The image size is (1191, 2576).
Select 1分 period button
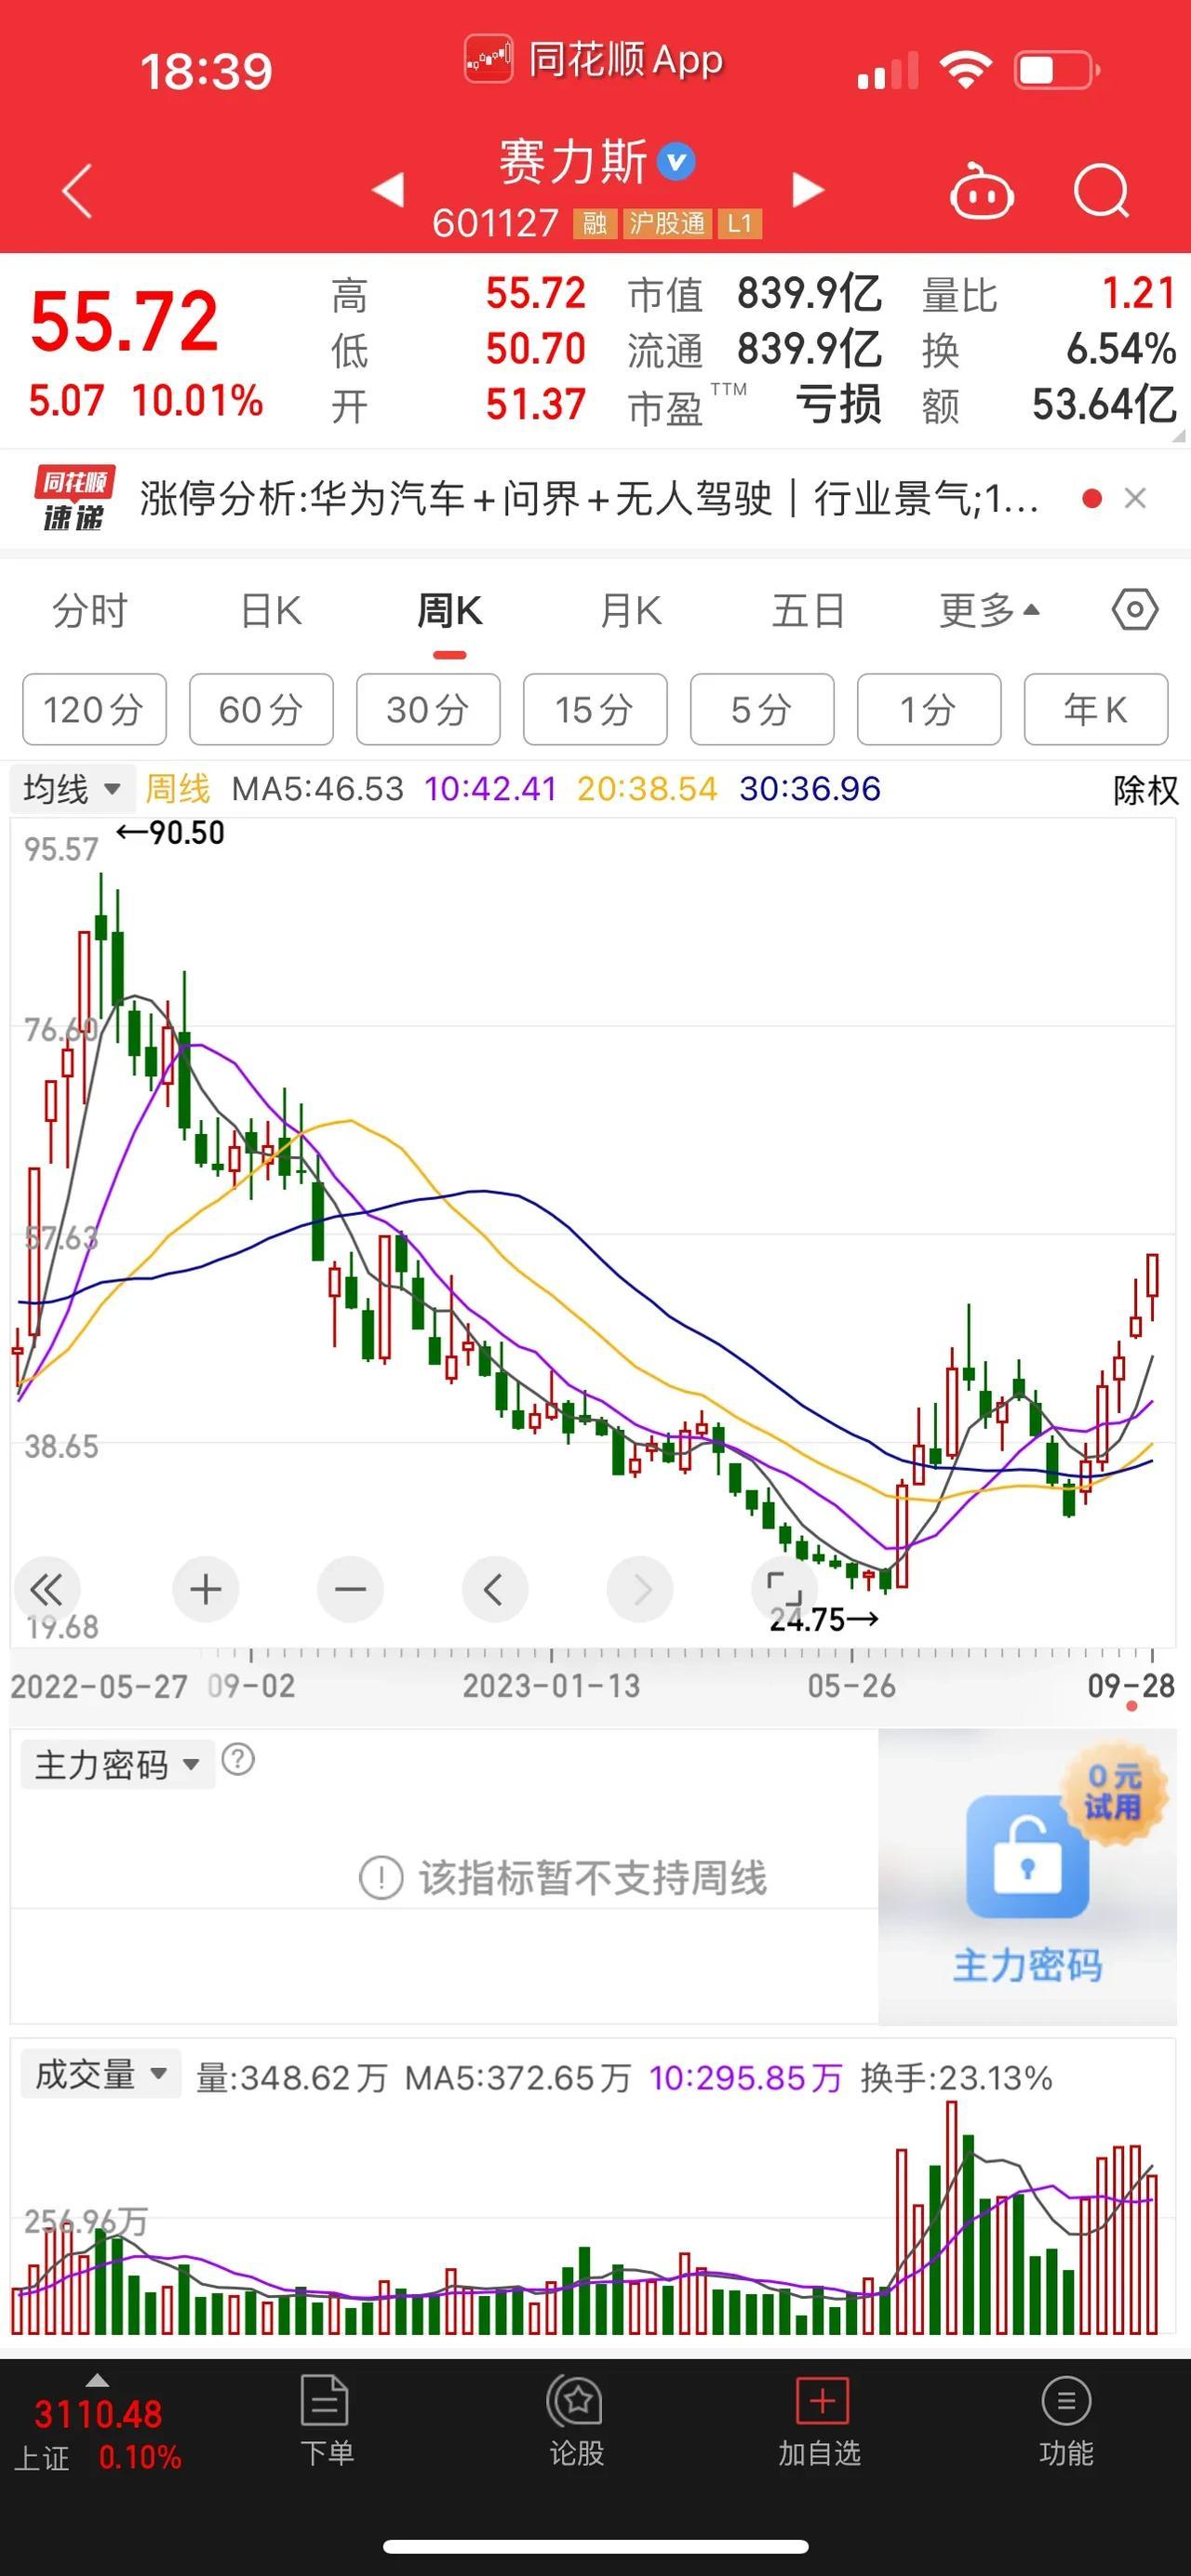click(x=929, y=709)
